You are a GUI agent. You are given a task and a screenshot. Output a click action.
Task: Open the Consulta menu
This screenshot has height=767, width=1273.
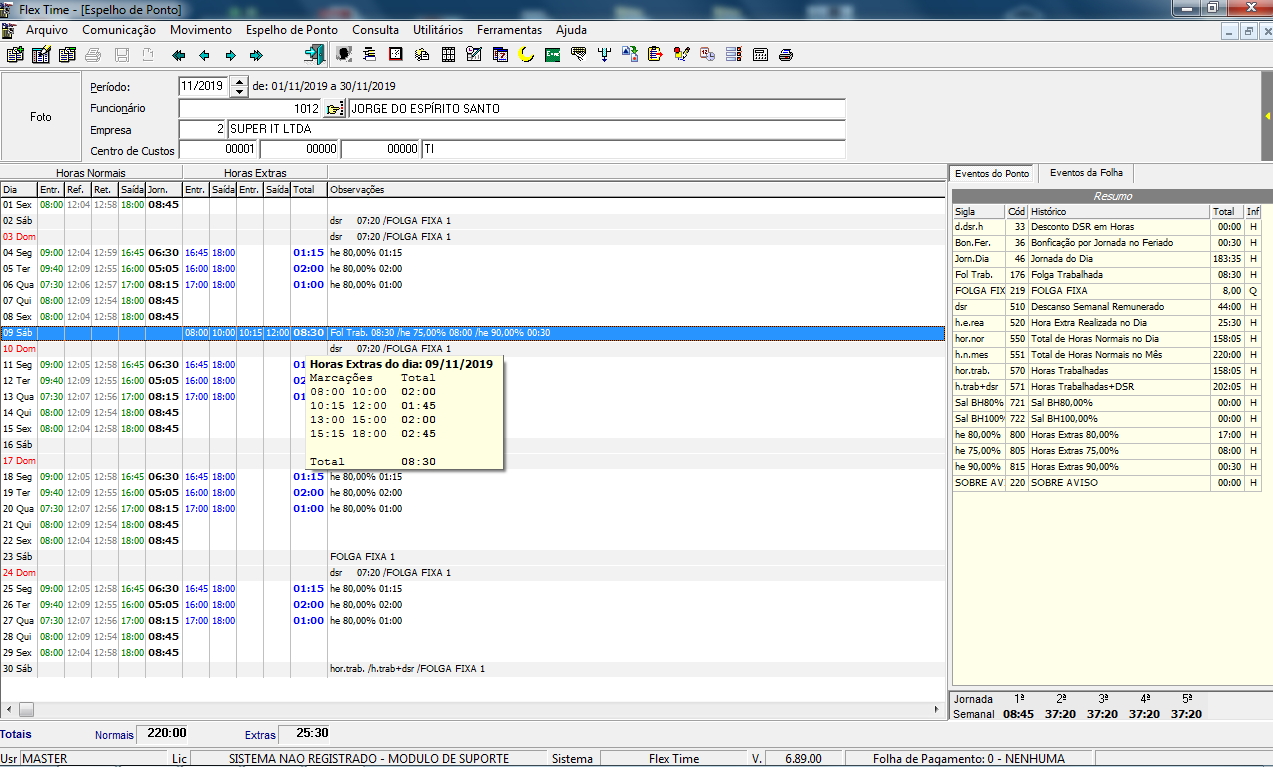(x=375, y=30)
